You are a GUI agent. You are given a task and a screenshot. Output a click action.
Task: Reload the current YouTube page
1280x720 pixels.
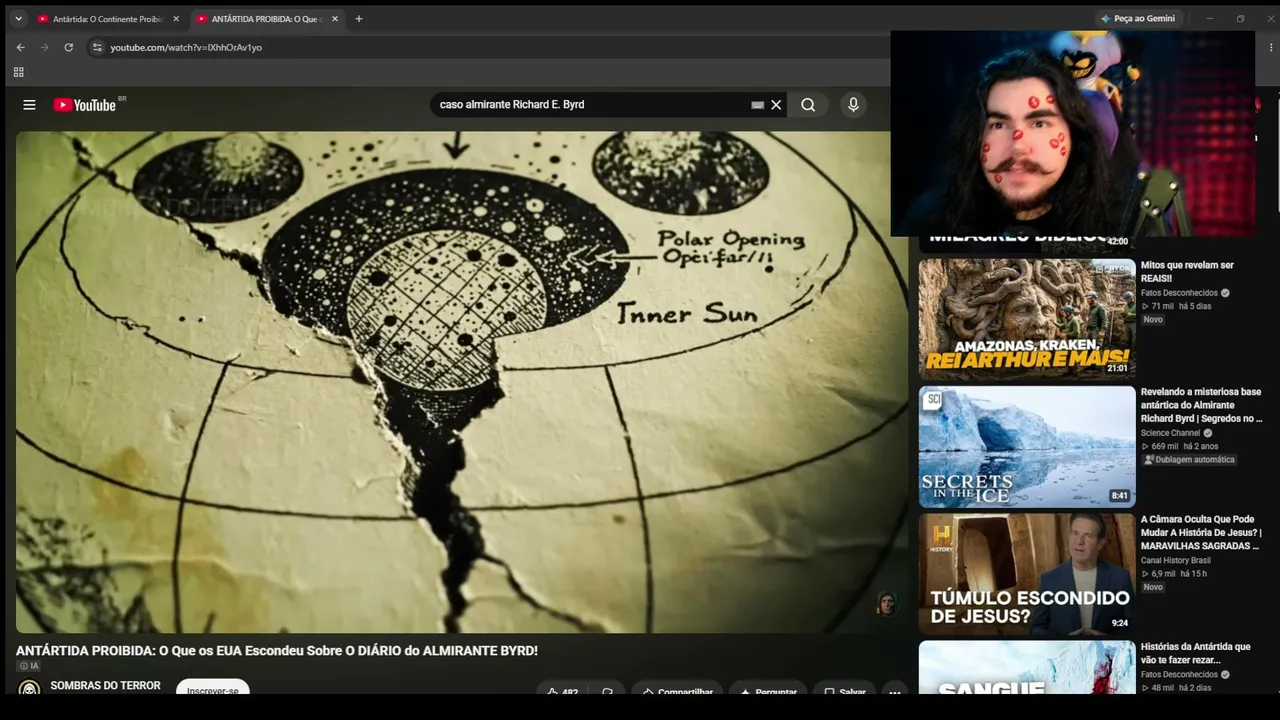(69, 47)
